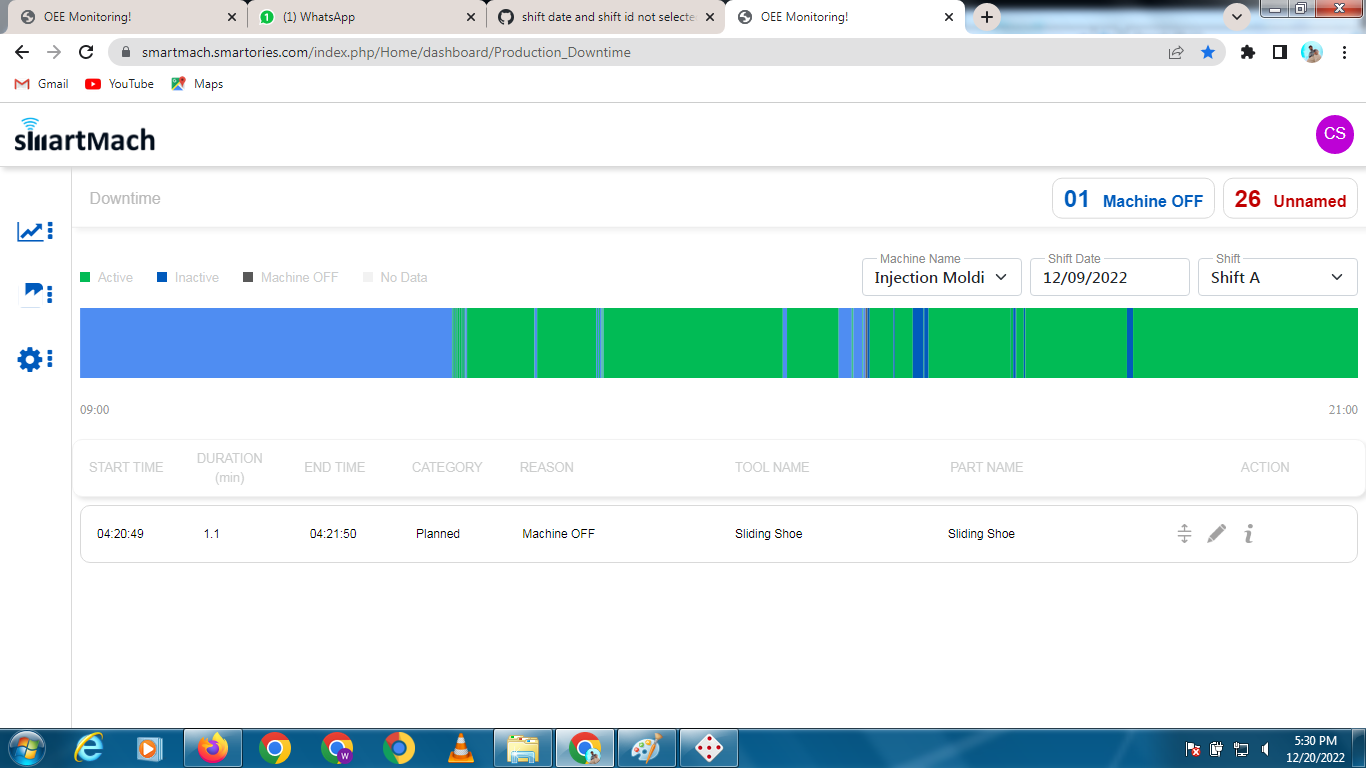Screen dimensions: 1366x768
Task: Click the split-row icon in the Action column
Action: pos(1184,533)
